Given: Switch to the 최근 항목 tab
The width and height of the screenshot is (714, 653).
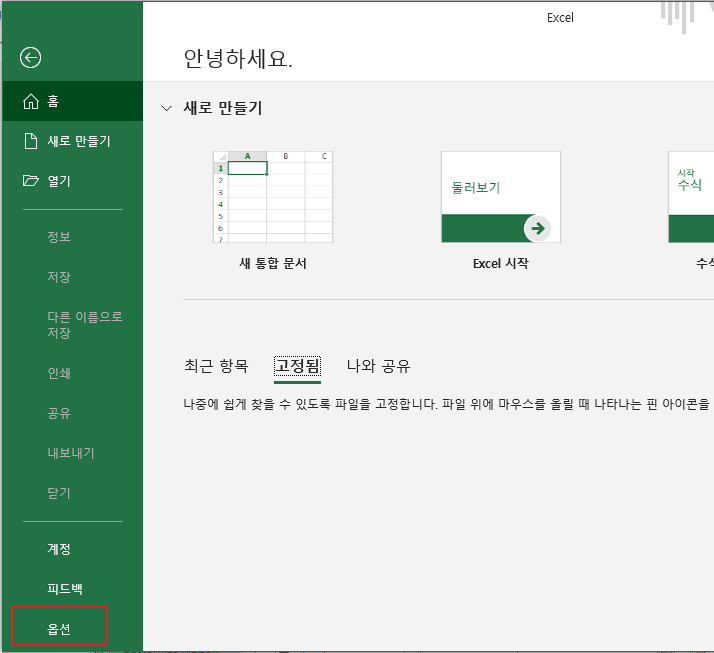Looking at the screenshot, I should [216, 366].
